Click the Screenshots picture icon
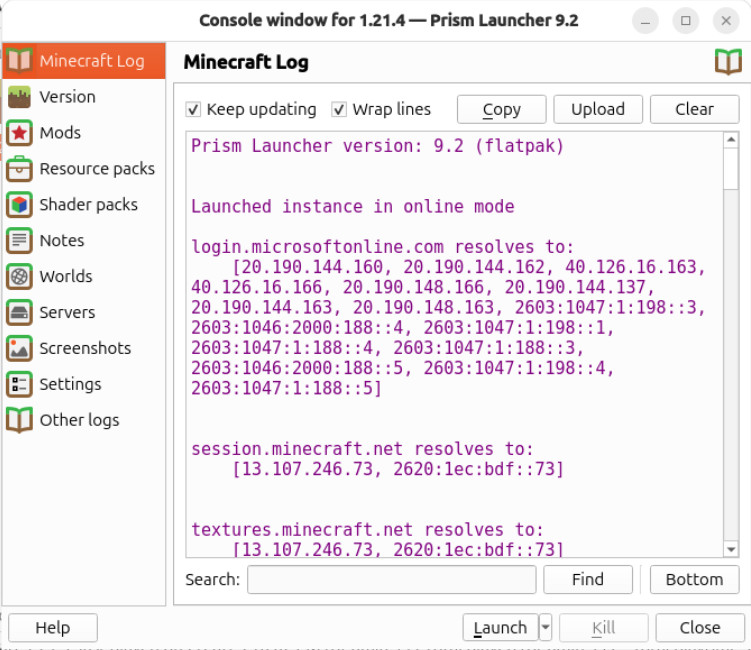The height and width of the screenshot is (650, 751). pyautogui.click(x=19, y=348)
